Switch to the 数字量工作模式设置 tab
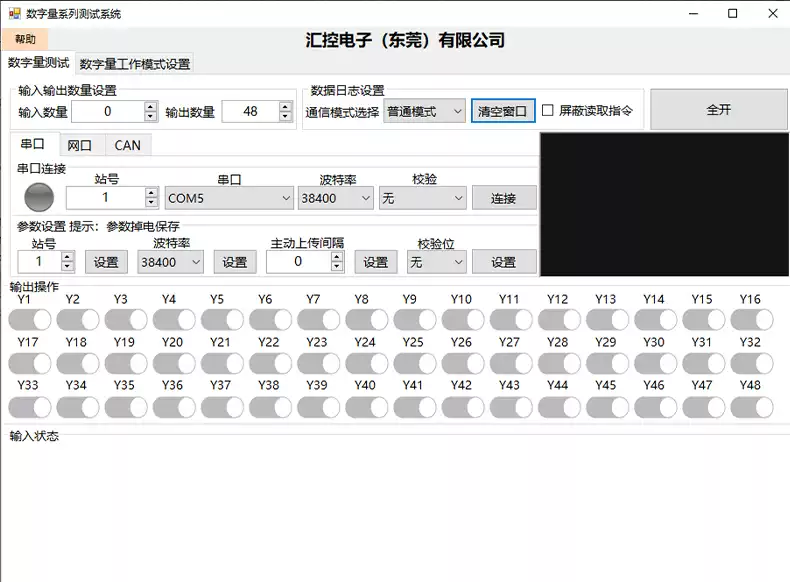This screenshot has height=582, width=790. tap(135, 64)
